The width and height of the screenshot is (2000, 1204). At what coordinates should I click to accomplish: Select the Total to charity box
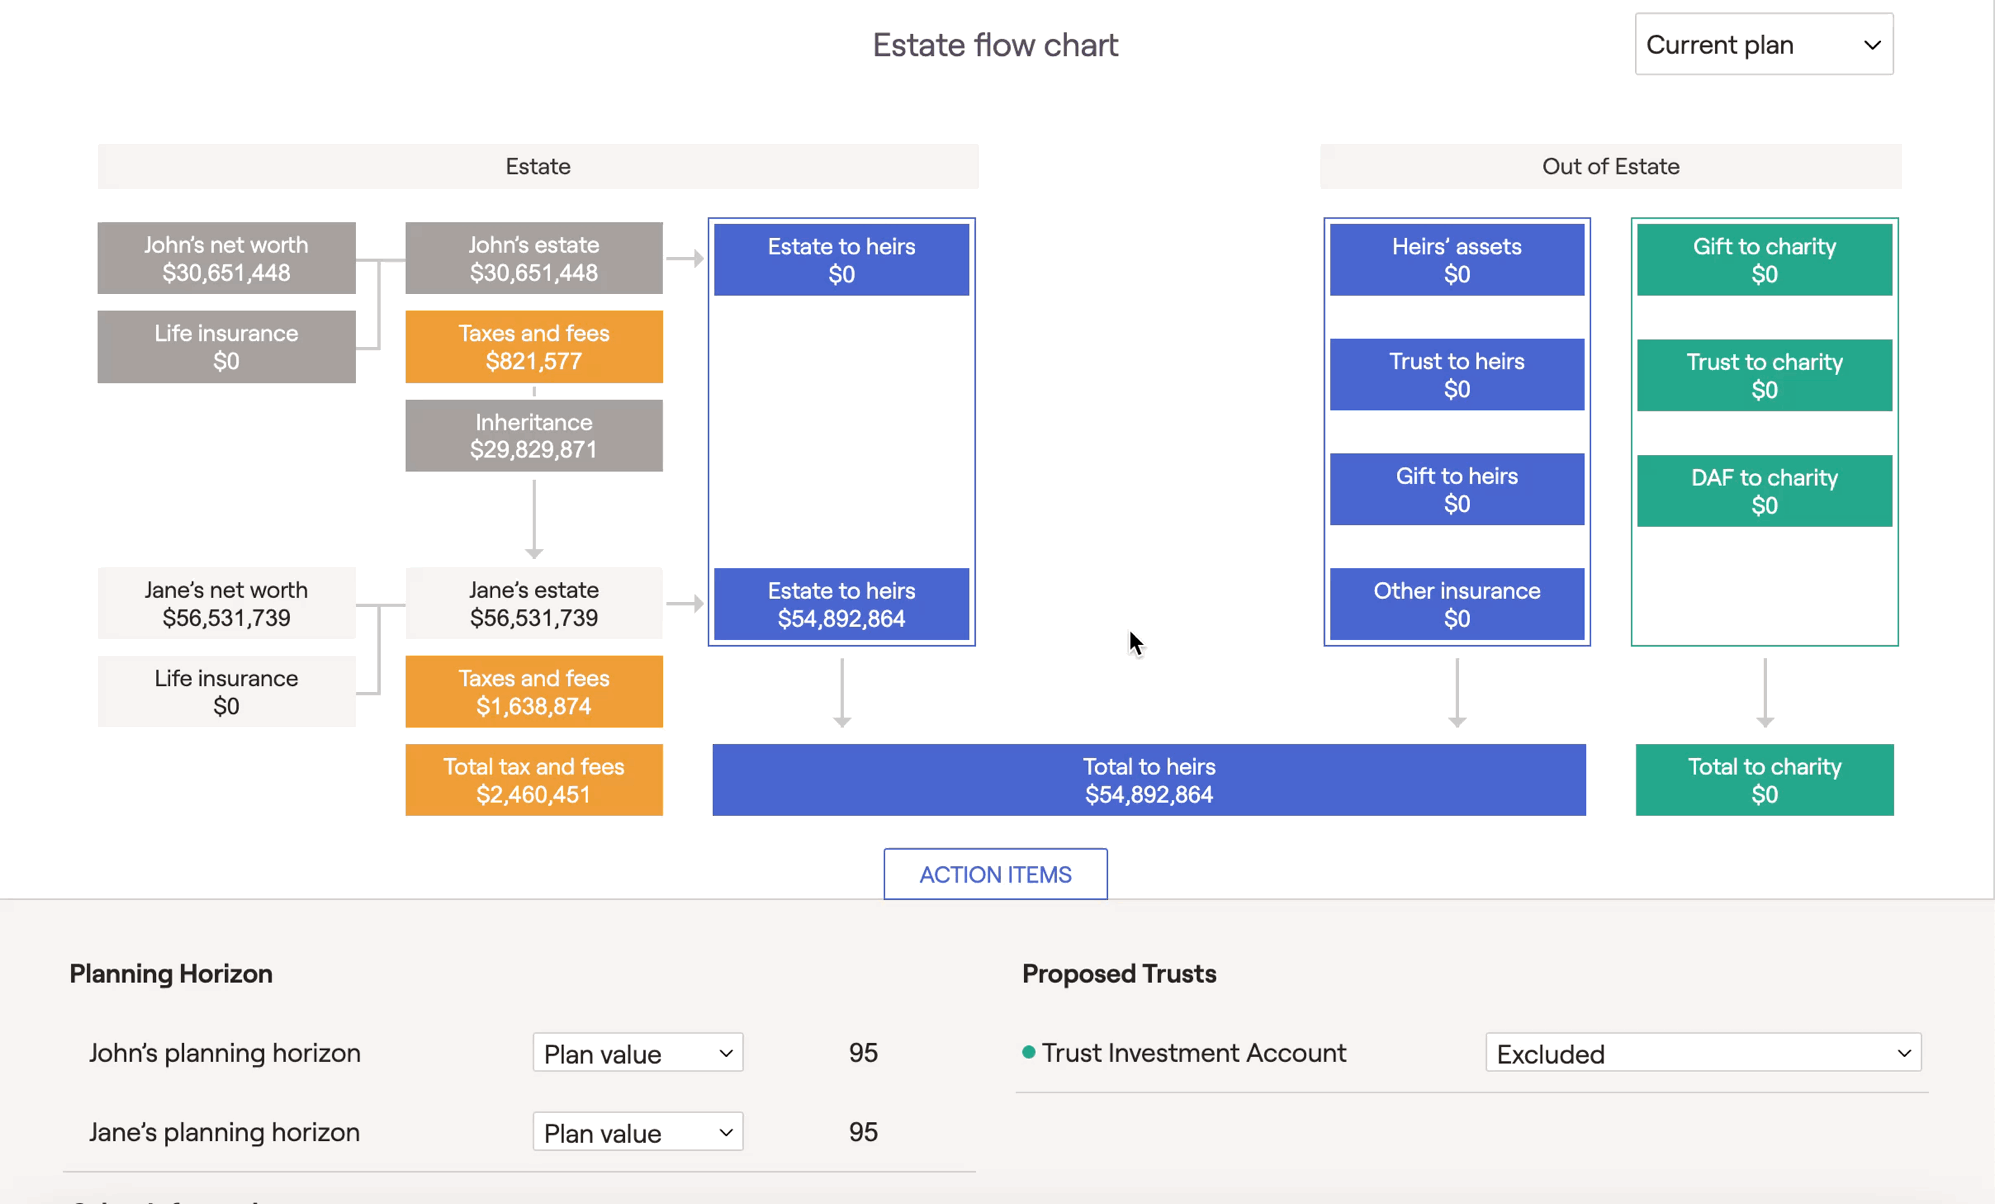(1763, 780)
